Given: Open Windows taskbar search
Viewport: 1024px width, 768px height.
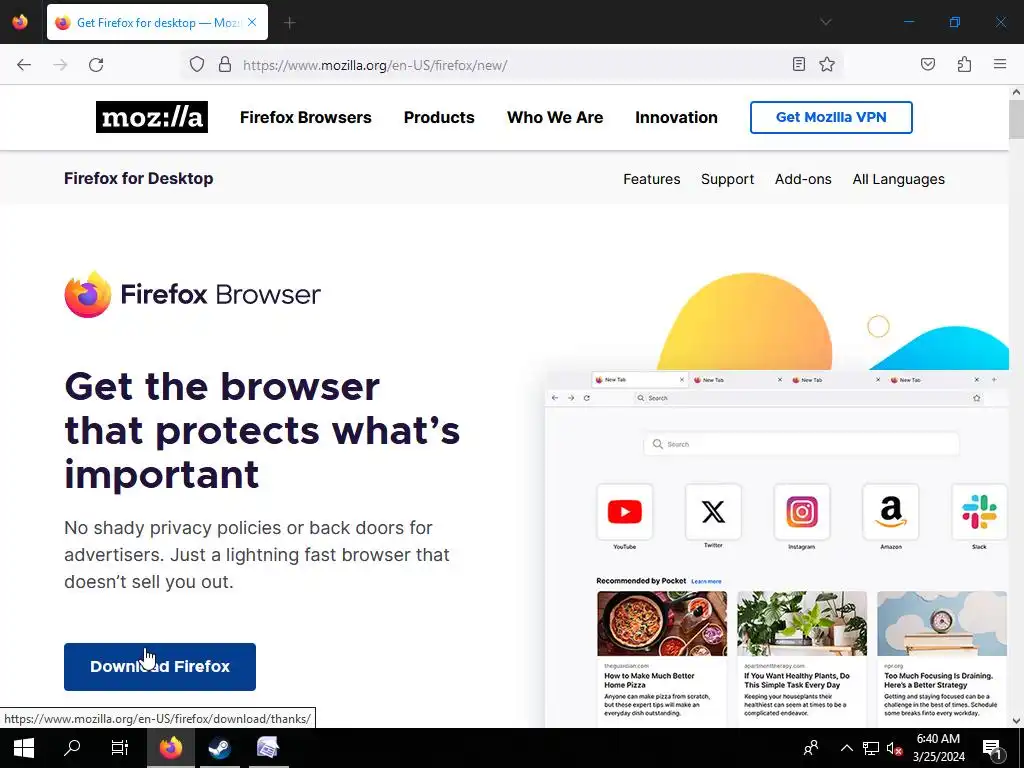Looking at the screenshot, I should click(x=72, y=748).
